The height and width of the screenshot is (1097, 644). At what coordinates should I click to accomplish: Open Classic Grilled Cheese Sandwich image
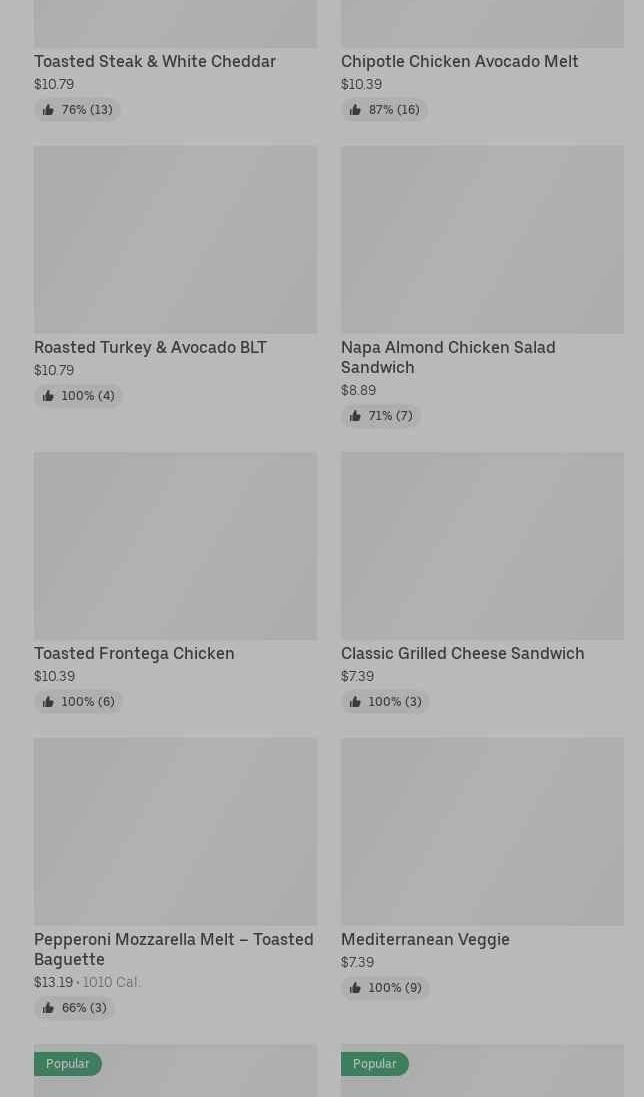[482, 546]
